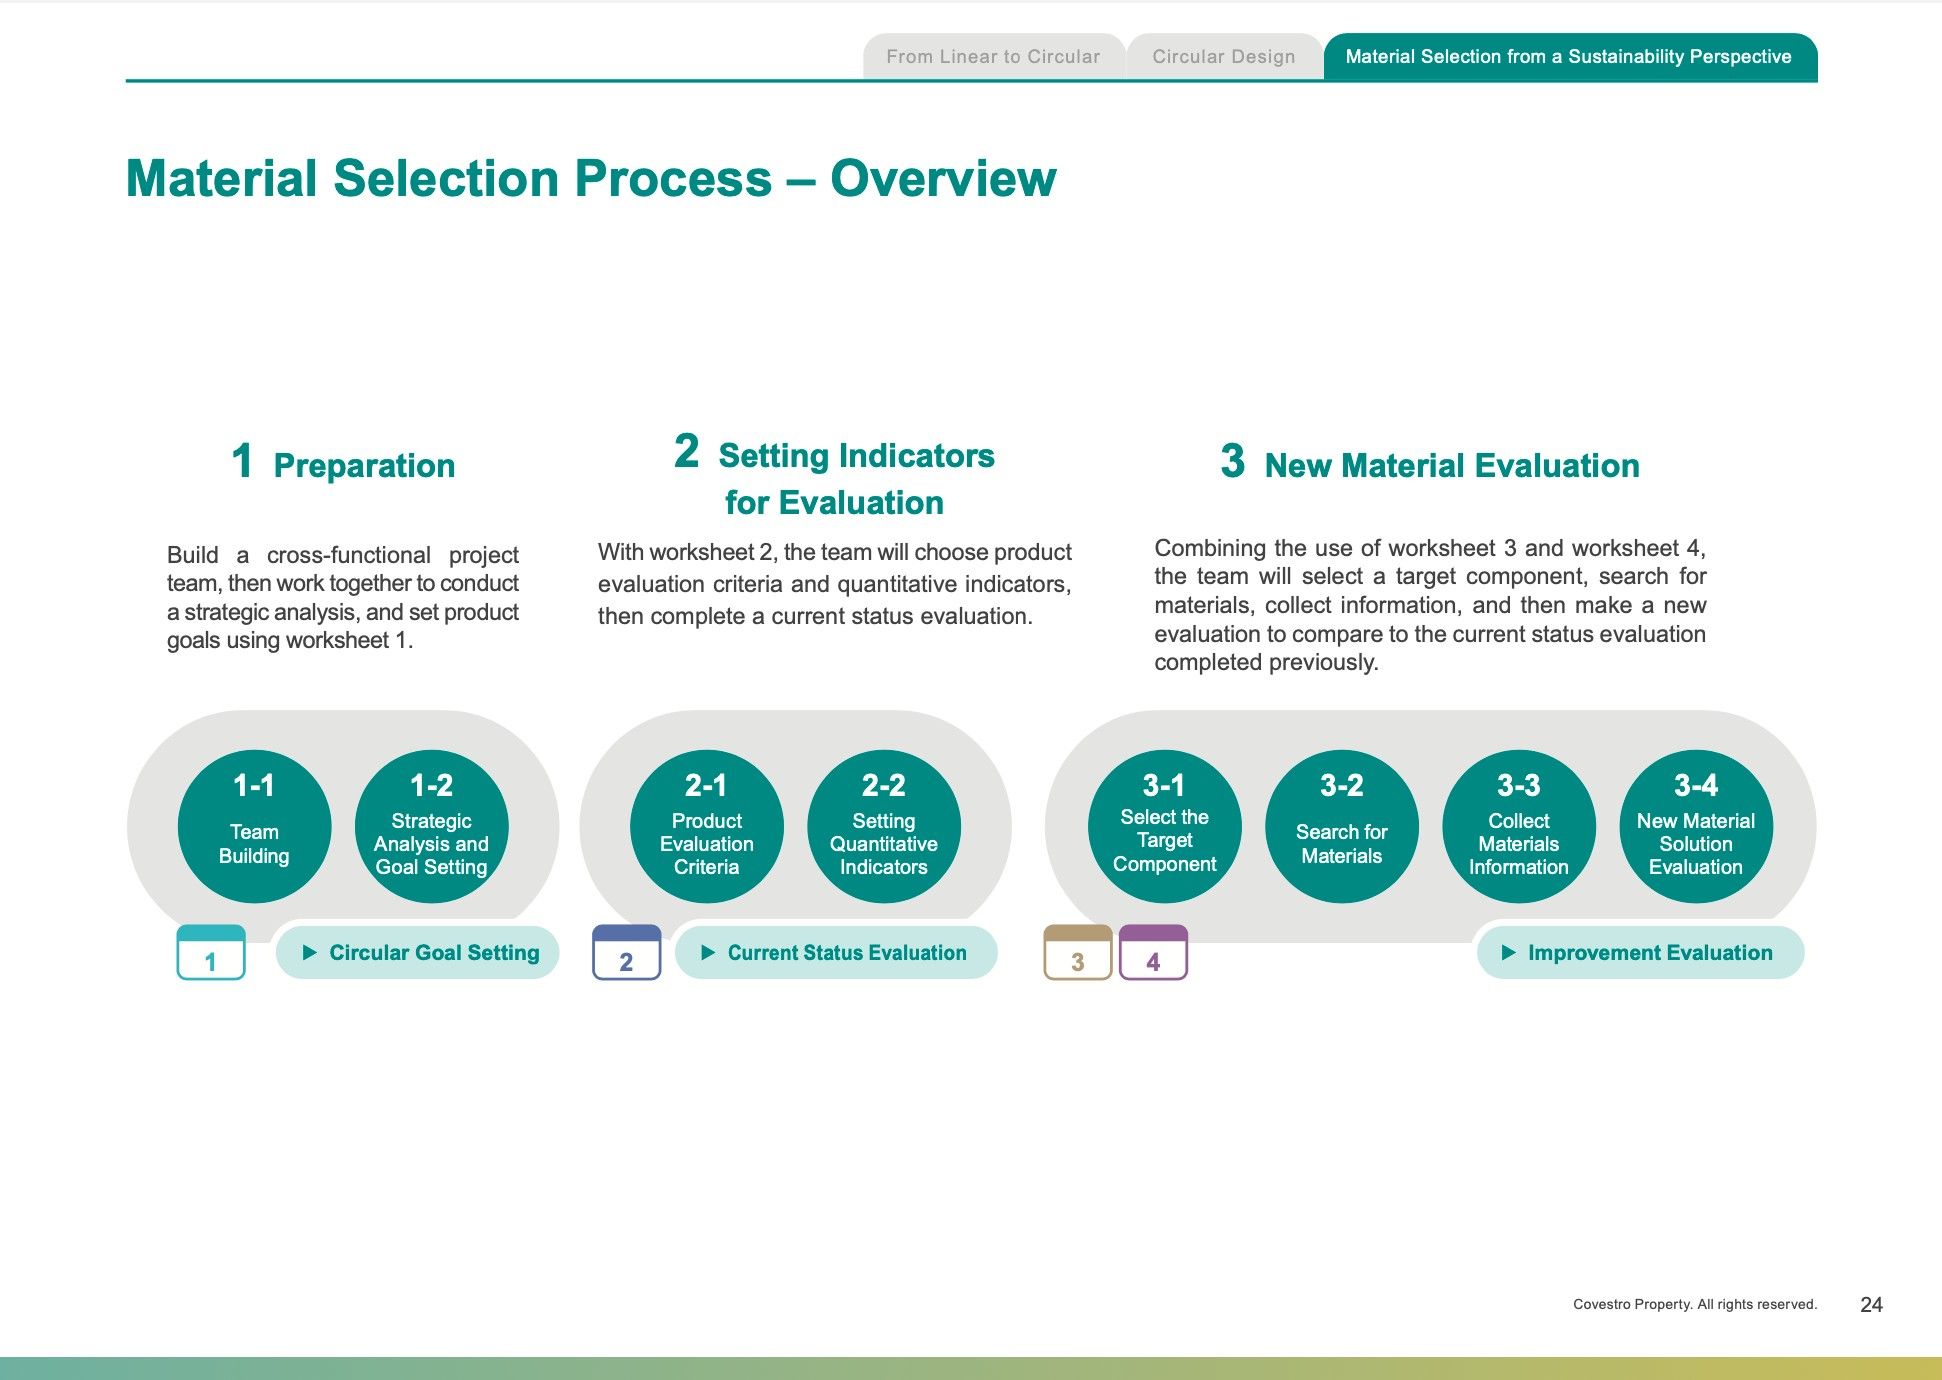1942x1380 pixels.
Task: Switch to From Linear to Circular tab
Action: tap(993, 57)
